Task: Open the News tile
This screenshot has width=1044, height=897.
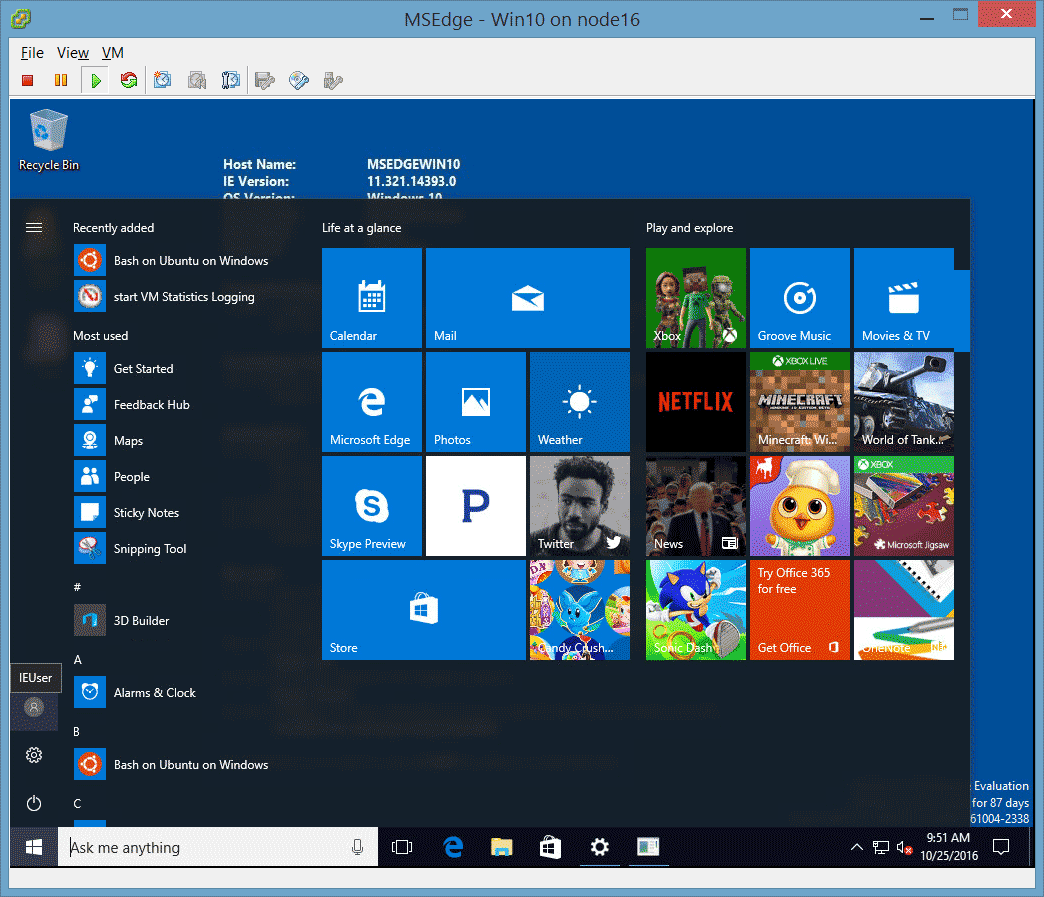Action: [x=695, y=505]
